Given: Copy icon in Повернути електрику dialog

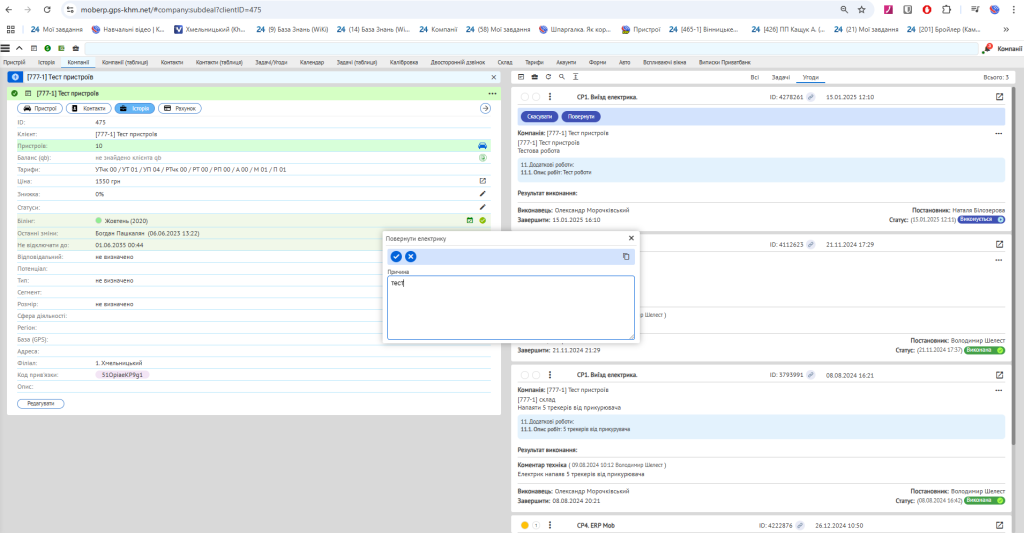Looking at the screenshot, I should 626,257.
